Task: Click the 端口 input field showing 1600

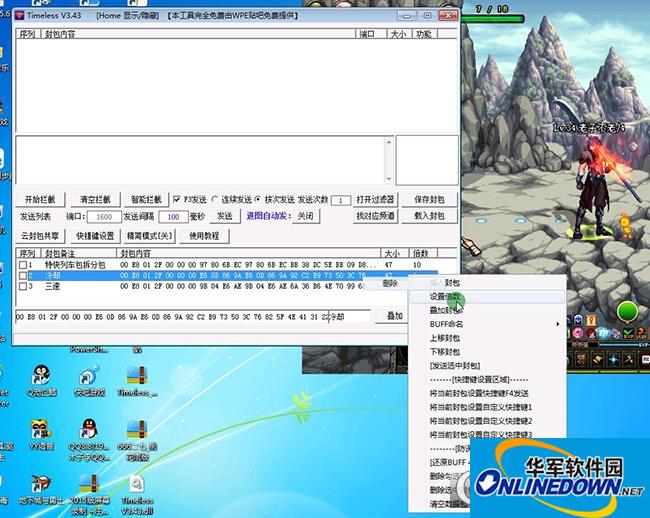Action: point(104,217)
